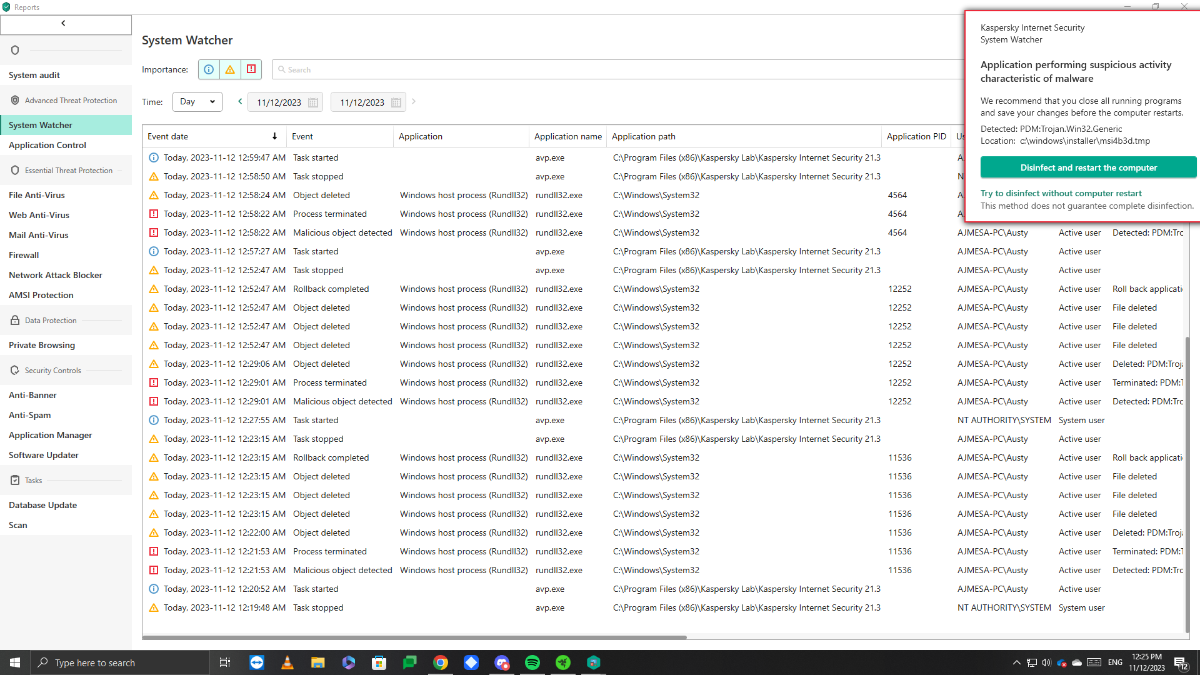Toggle the informational importance filter
This screenshot has height=675, width=1200.
209,70
